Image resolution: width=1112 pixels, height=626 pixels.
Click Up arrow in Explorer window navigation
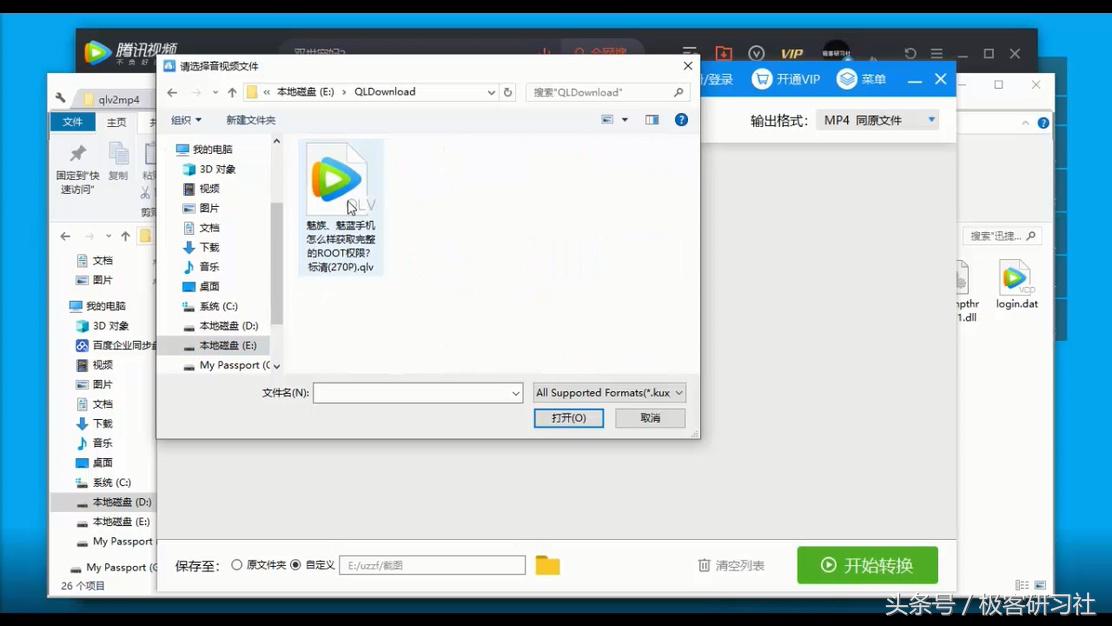126,236
